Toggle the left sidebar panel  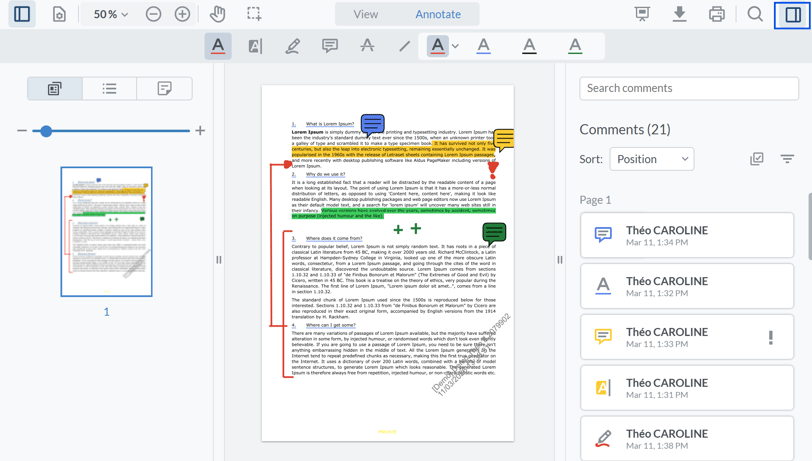pos(22,15)
